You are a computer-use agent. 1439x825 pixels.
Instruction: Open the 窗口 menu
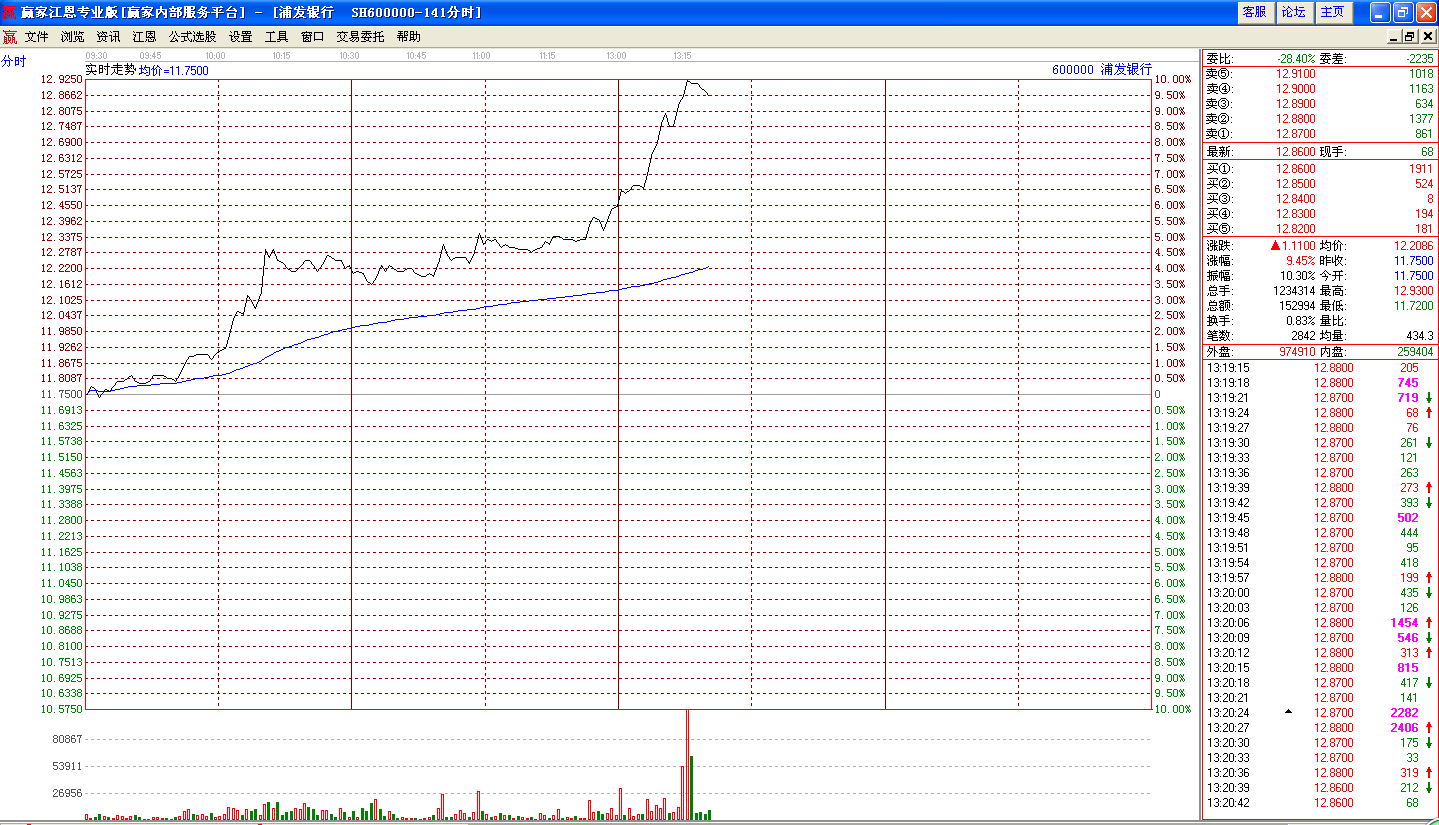tap(312, 36)
